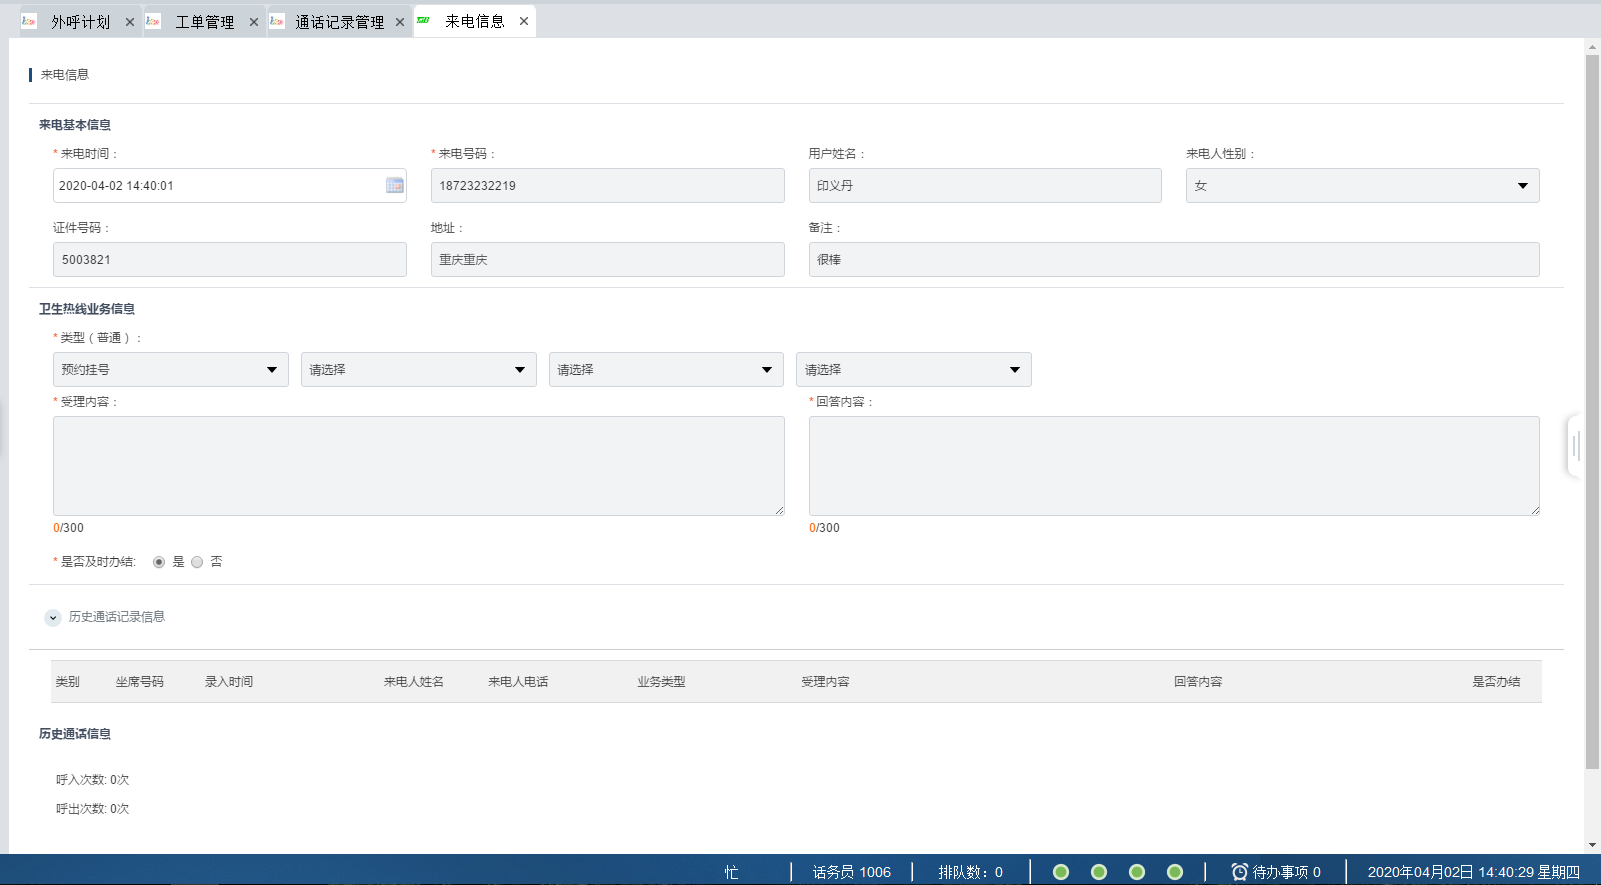
Task: Click the 证件号码 field
Action: [229, 259]
